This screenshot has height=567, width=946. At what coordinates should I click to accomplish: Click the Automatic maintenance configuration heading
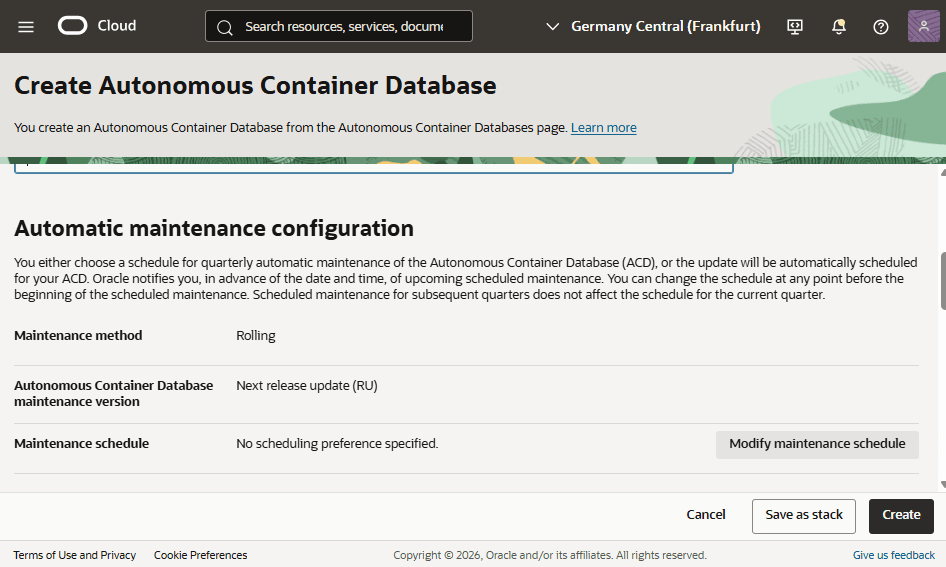[x=214, y=229]
